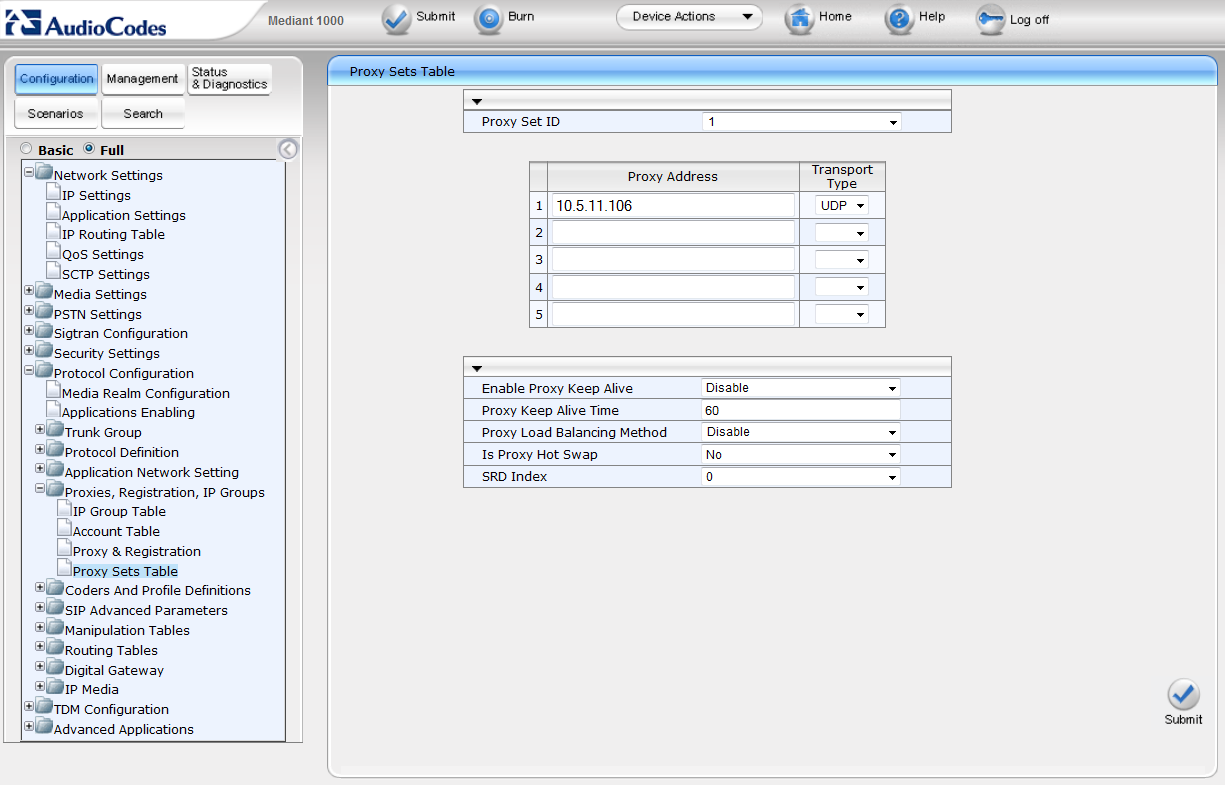Open Transport Type dropdown for row 1
The image size is (1225, 785).
coord(842,205)
